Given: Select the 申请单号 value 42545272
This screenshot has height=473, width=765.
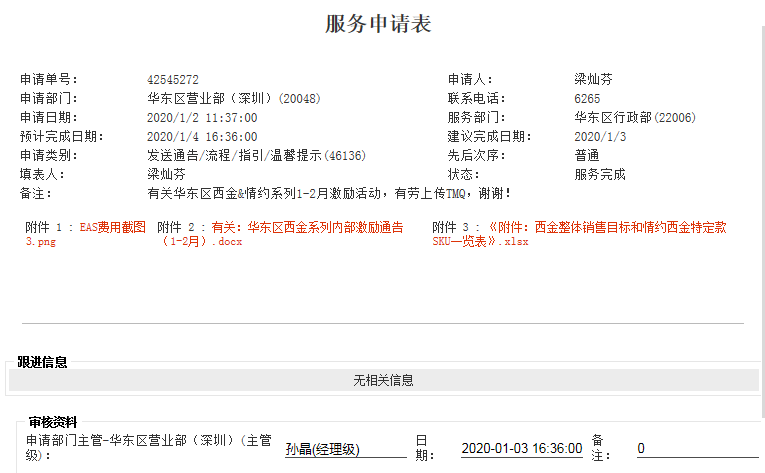Looking at the screenshot, I should (172, 79).
